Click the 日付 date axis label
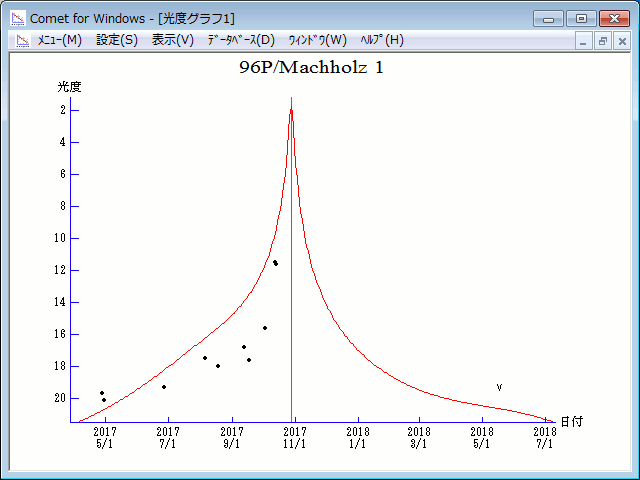This screenshot has width=640, height=480. (571, 421)
